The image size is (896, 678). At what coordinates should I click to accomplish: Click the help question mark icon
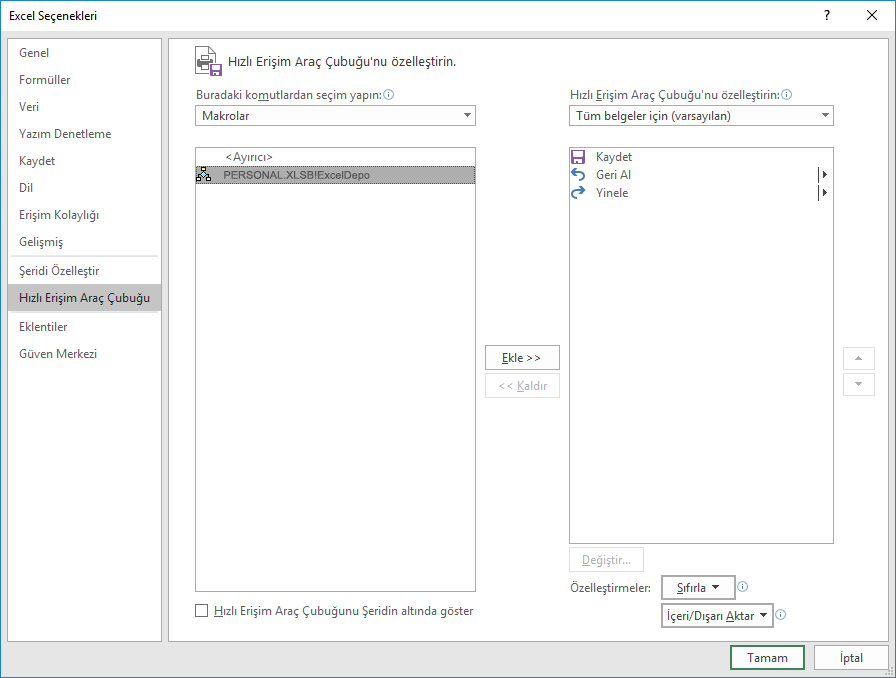tap(826, 15)
